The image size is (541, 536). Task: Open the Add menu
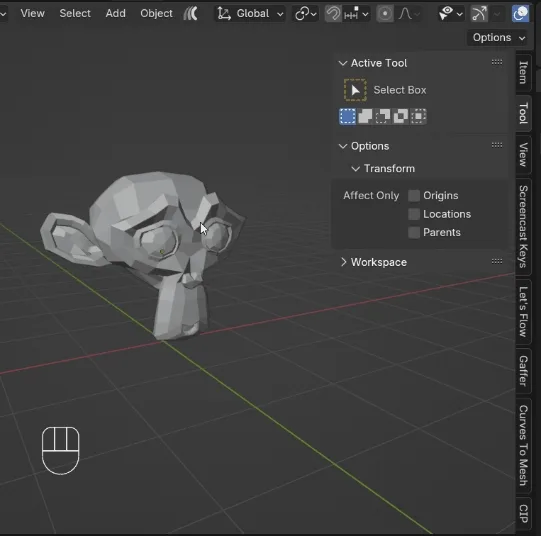116,13
